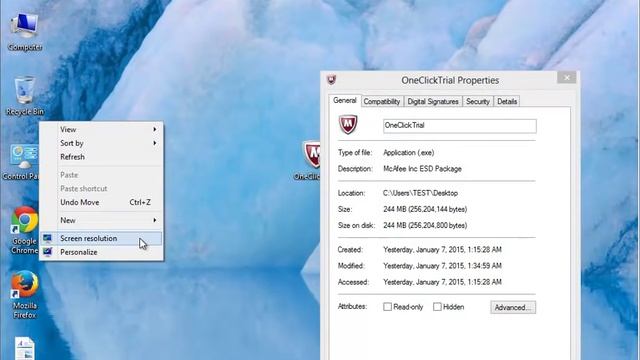Choose Personalize from the context menu
The height and width of the screenshot is (360, 640).
[x=101, y=252]
